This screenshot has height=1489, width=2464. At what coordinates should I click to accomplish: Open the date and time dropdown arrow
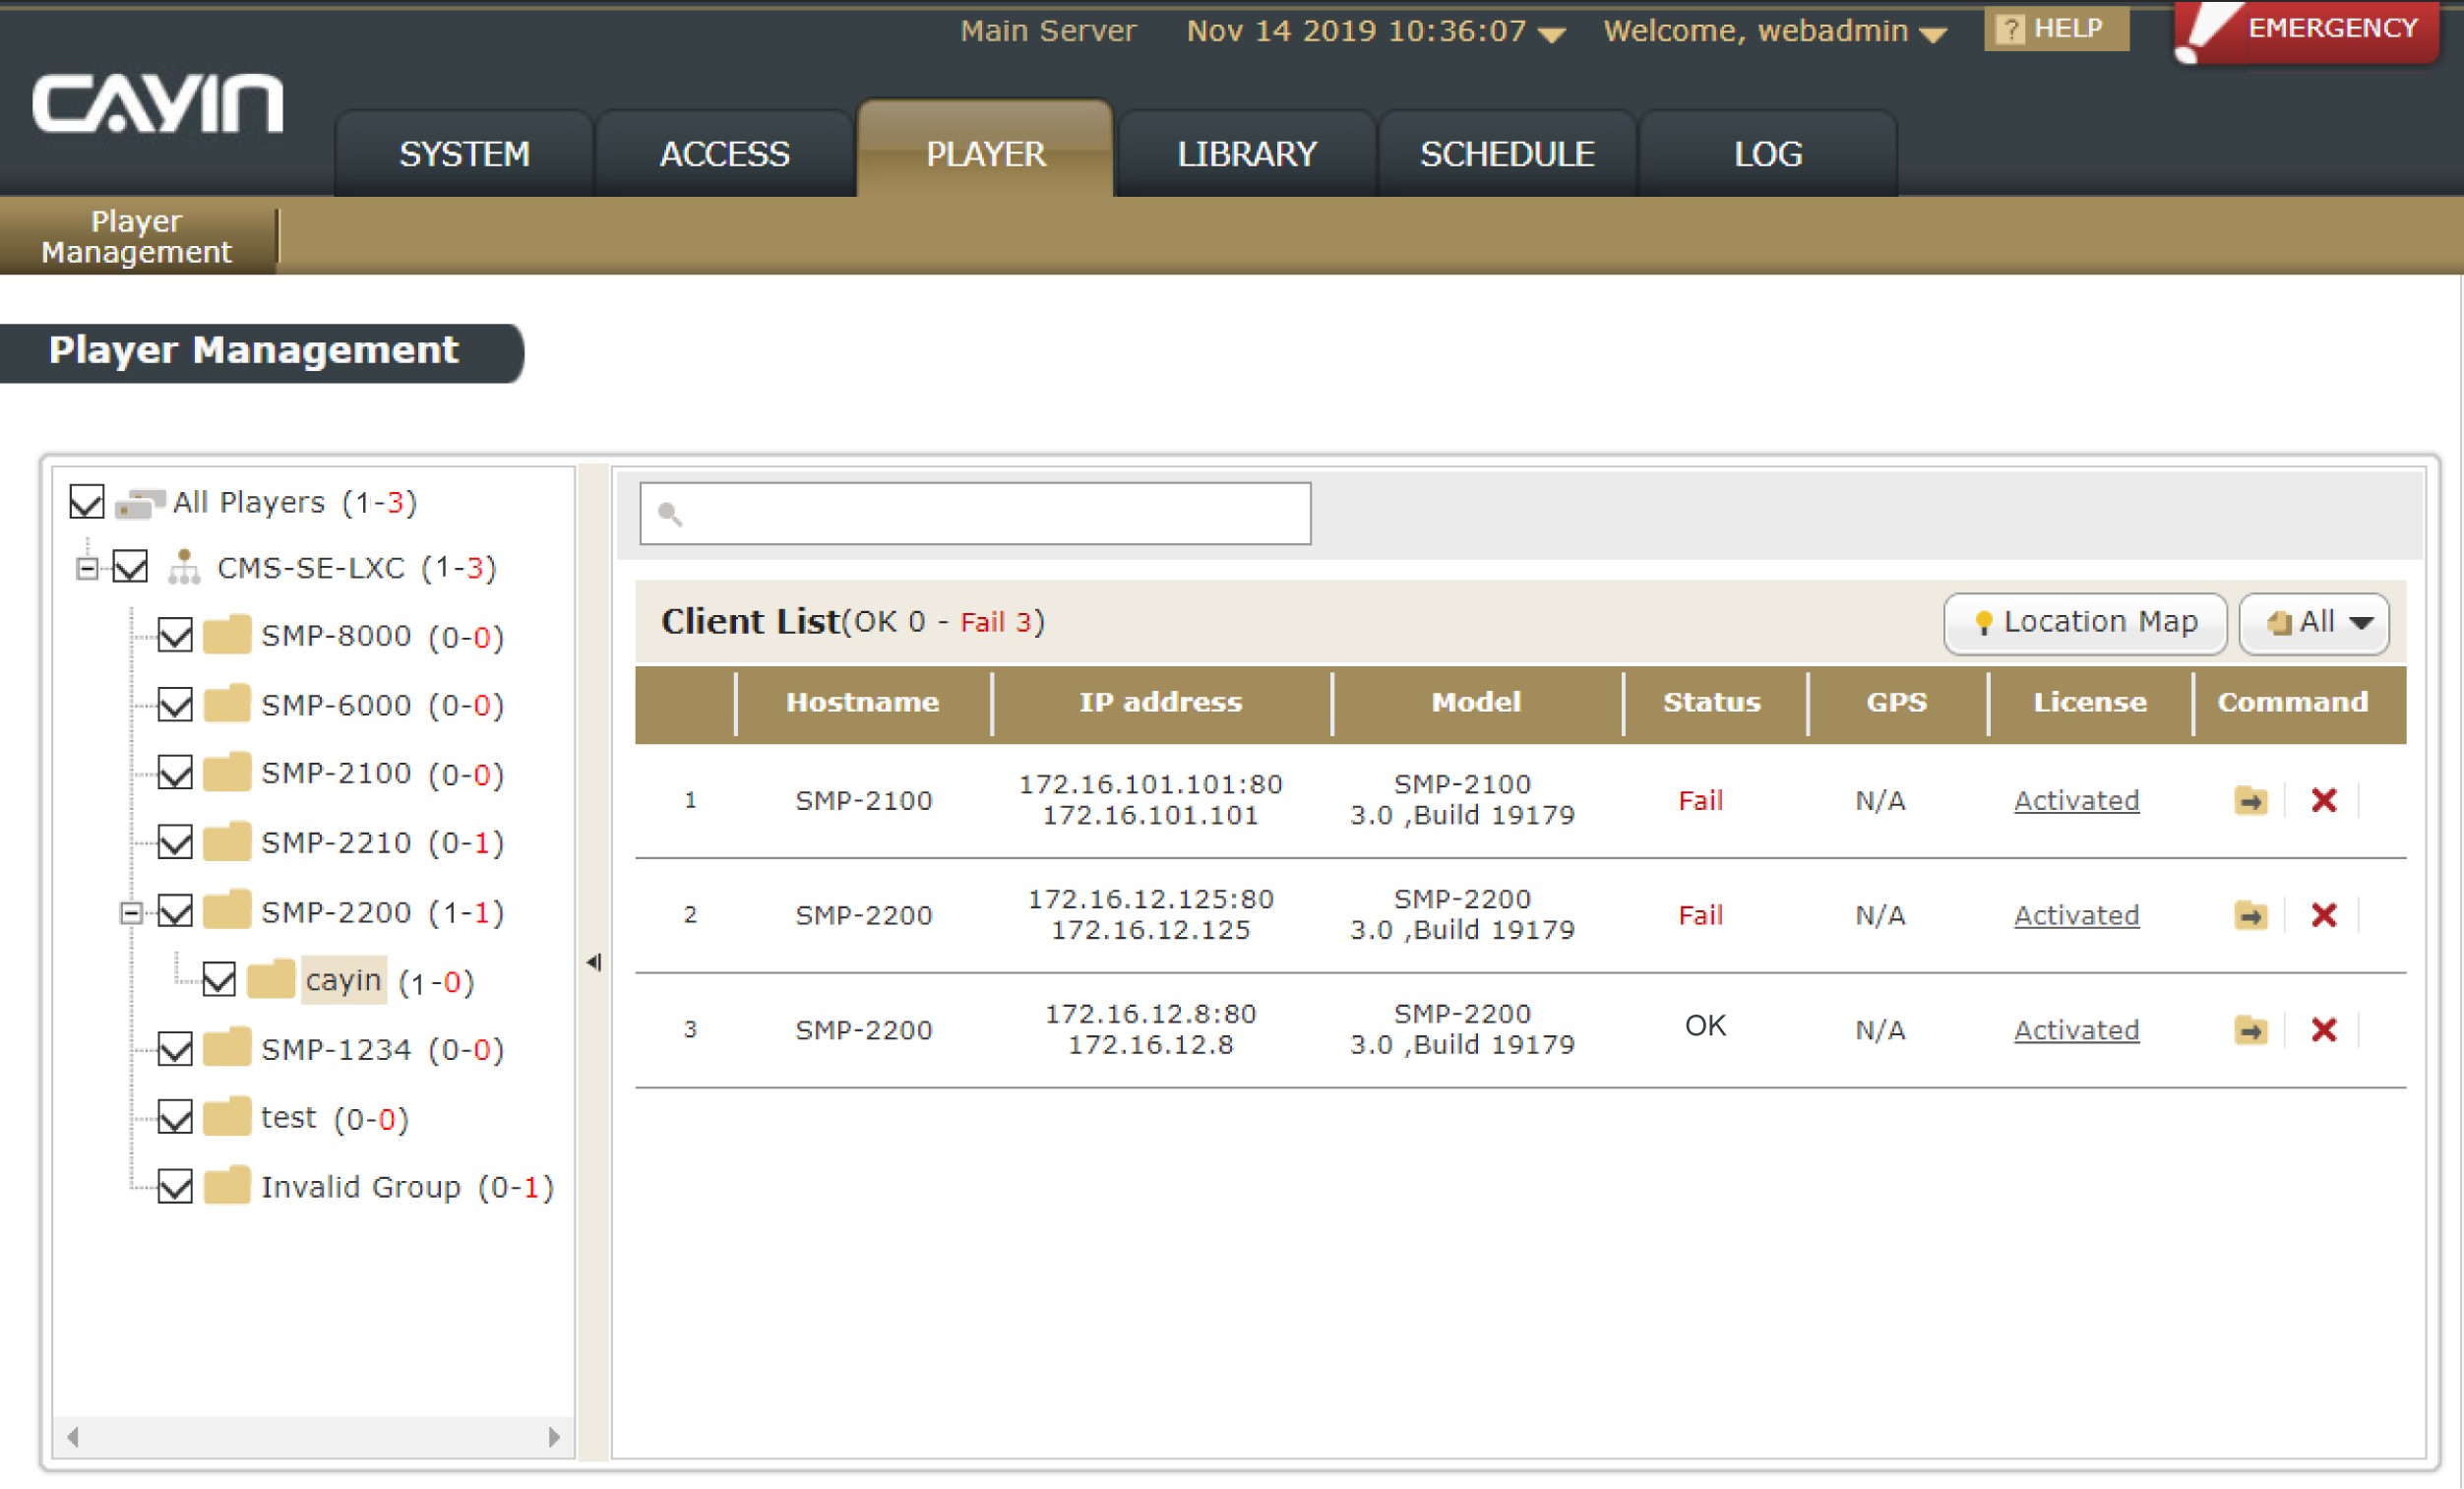tap(1552, 35)
